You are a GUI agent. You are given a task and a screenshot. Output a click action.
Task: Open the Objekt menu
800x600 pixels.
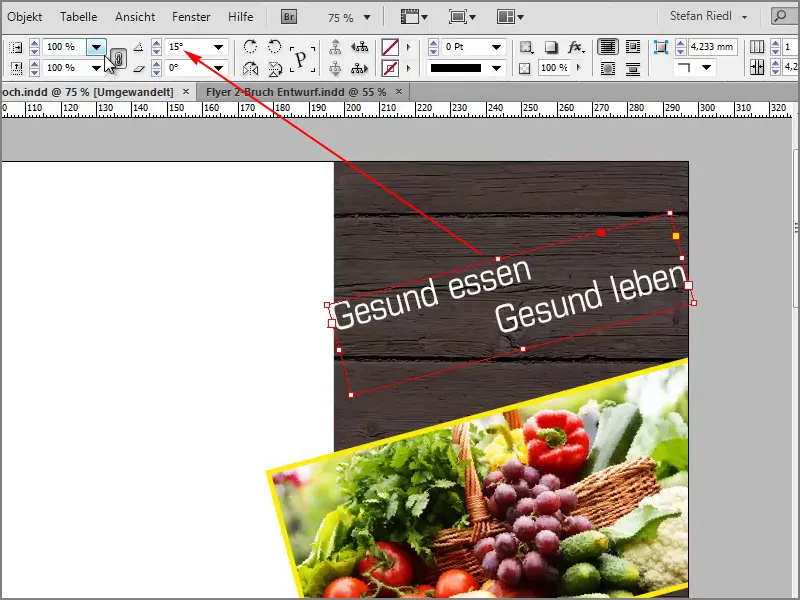[x=24, y=17]
